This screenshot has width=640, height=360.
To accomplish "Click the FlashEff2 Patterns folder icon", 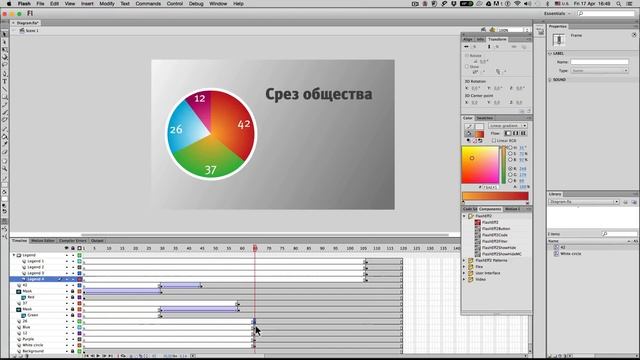I will point(471,260).
